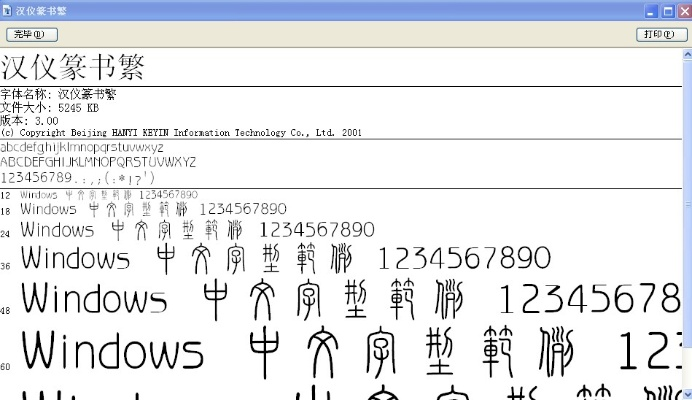The height and width of the screenshot is (400, 692).
Task: Click the 12-point Windows sample line
Action: (x=108, y=194)
